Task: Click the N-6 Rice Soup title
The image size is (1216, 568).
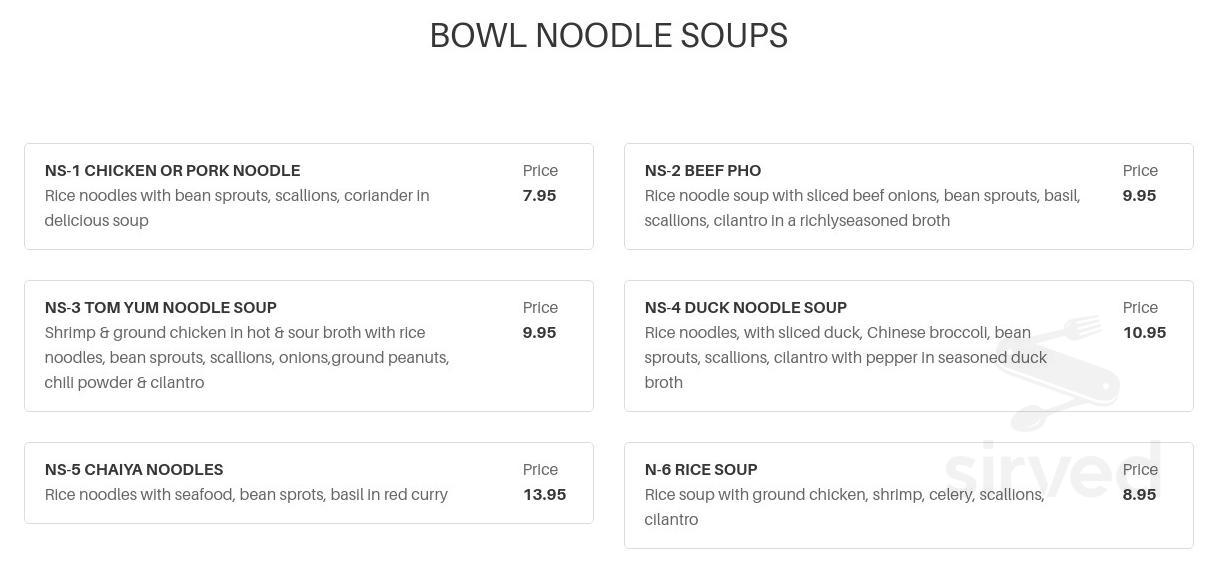Action: pos(701,470)
